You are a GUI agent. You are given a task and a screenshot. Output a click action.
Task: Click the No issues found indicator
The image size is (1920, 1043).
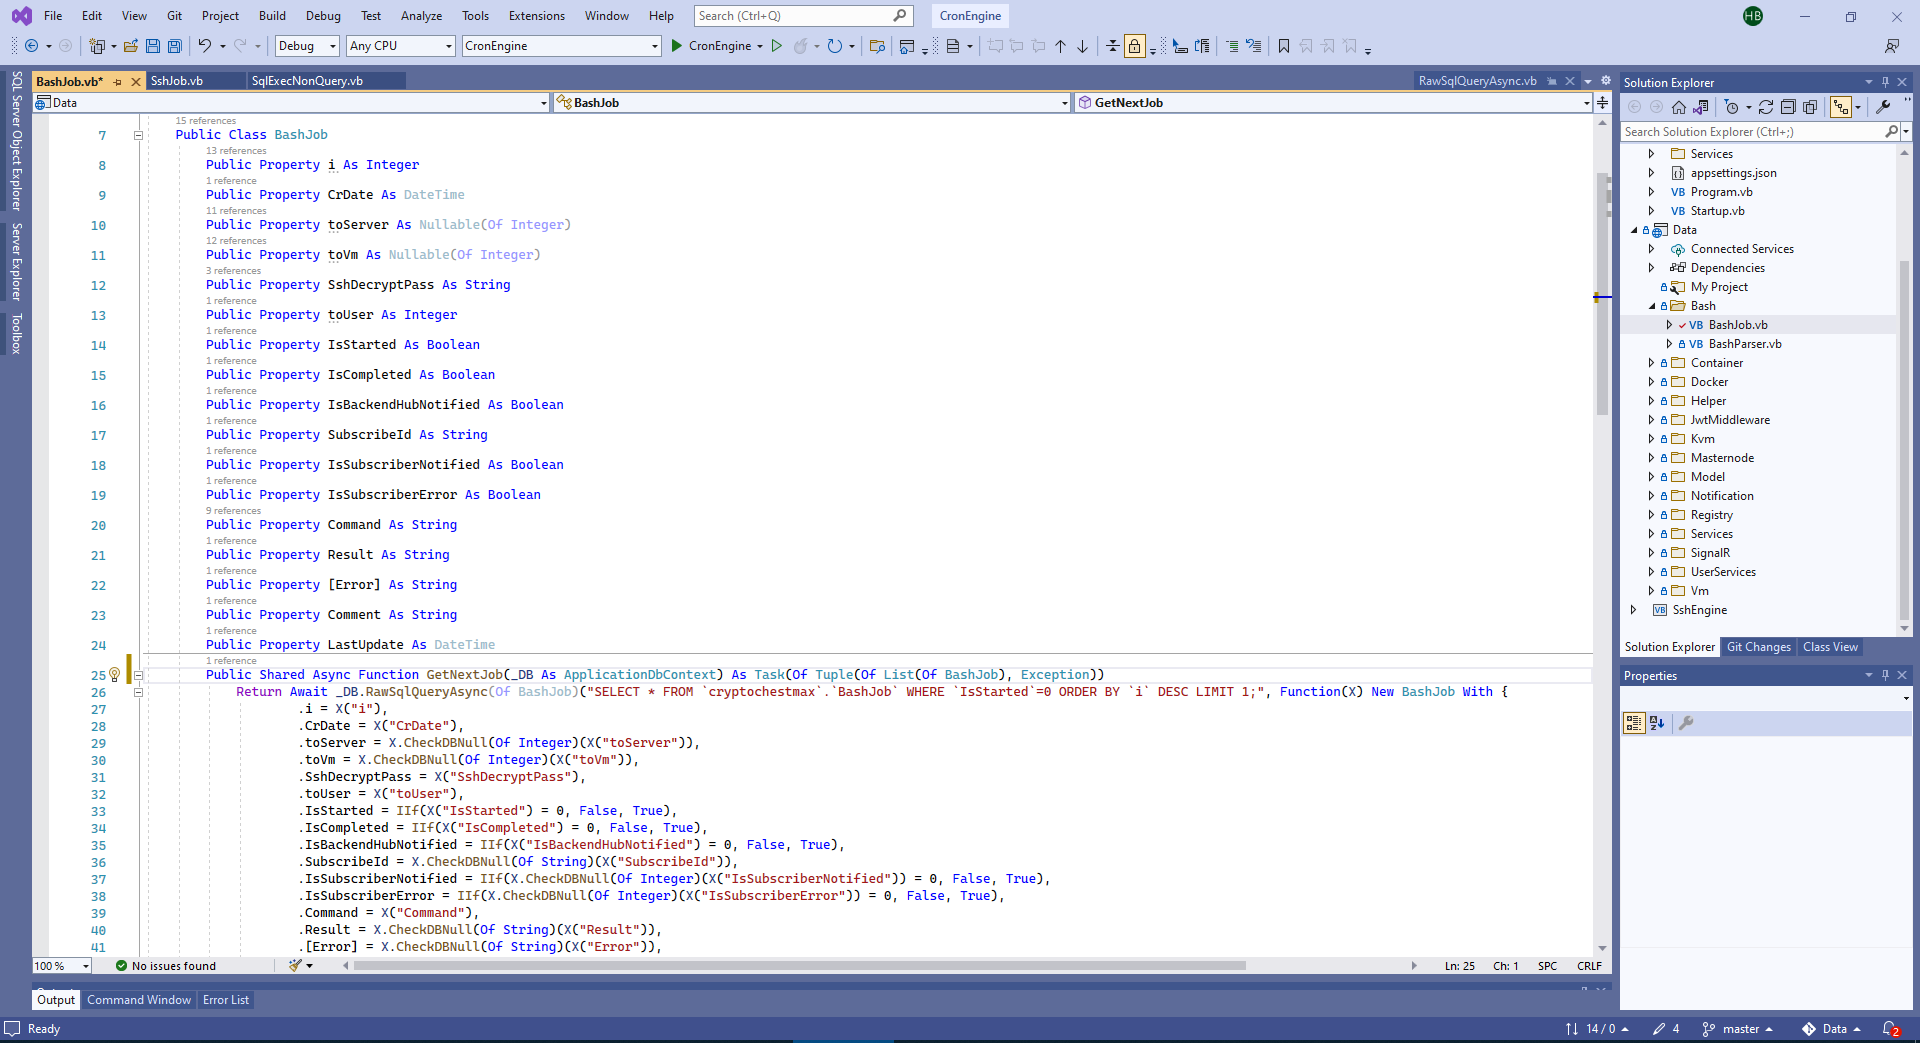165,966
